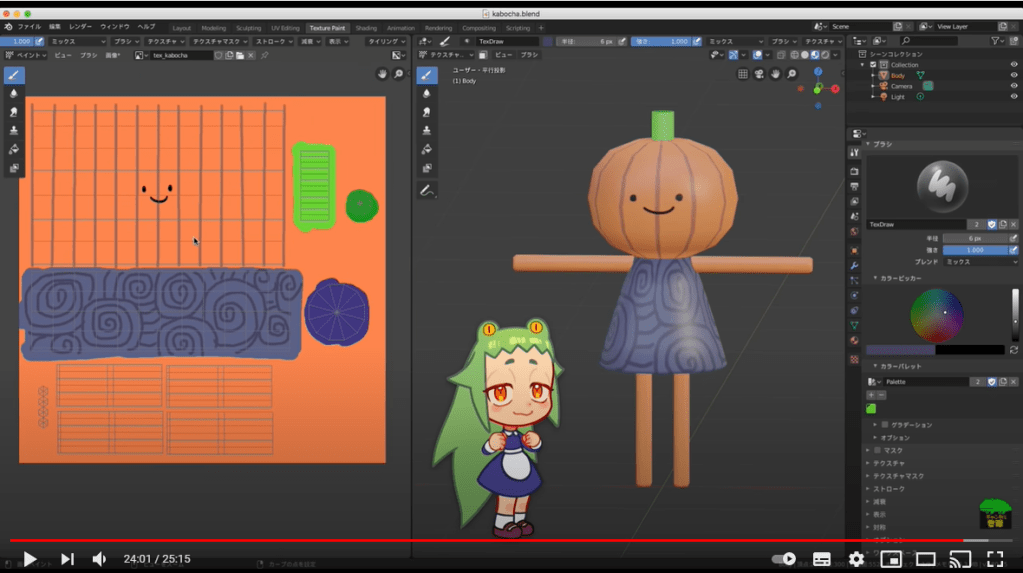The image size is (1023, 573).
Task: Select the Draw brush tool in image editor
Action: coord(14,75)
